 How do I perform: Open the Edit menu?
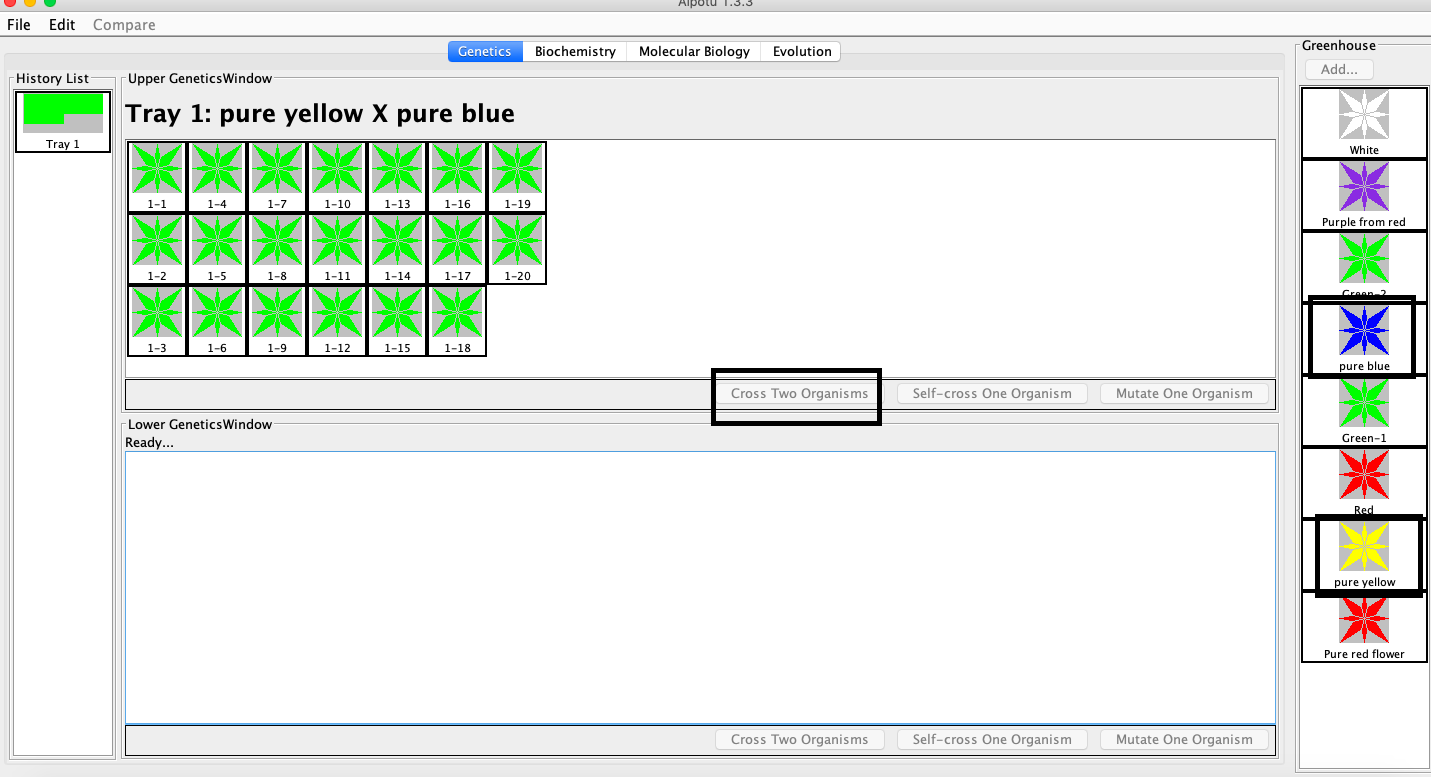[x=62, y=24]
